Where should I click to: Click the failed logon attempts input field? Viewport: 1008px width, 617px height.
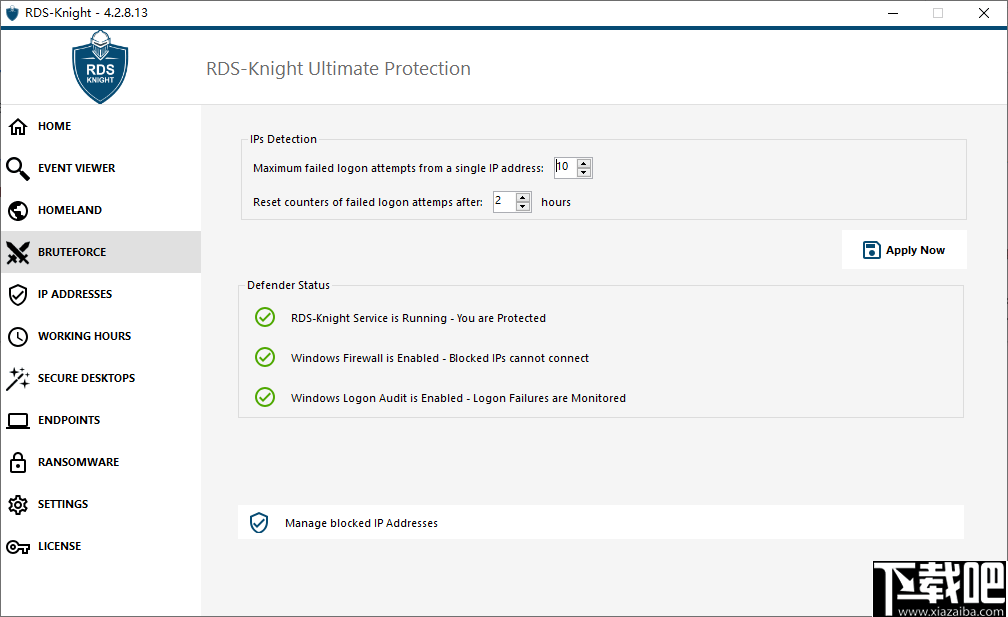[565, 168]
